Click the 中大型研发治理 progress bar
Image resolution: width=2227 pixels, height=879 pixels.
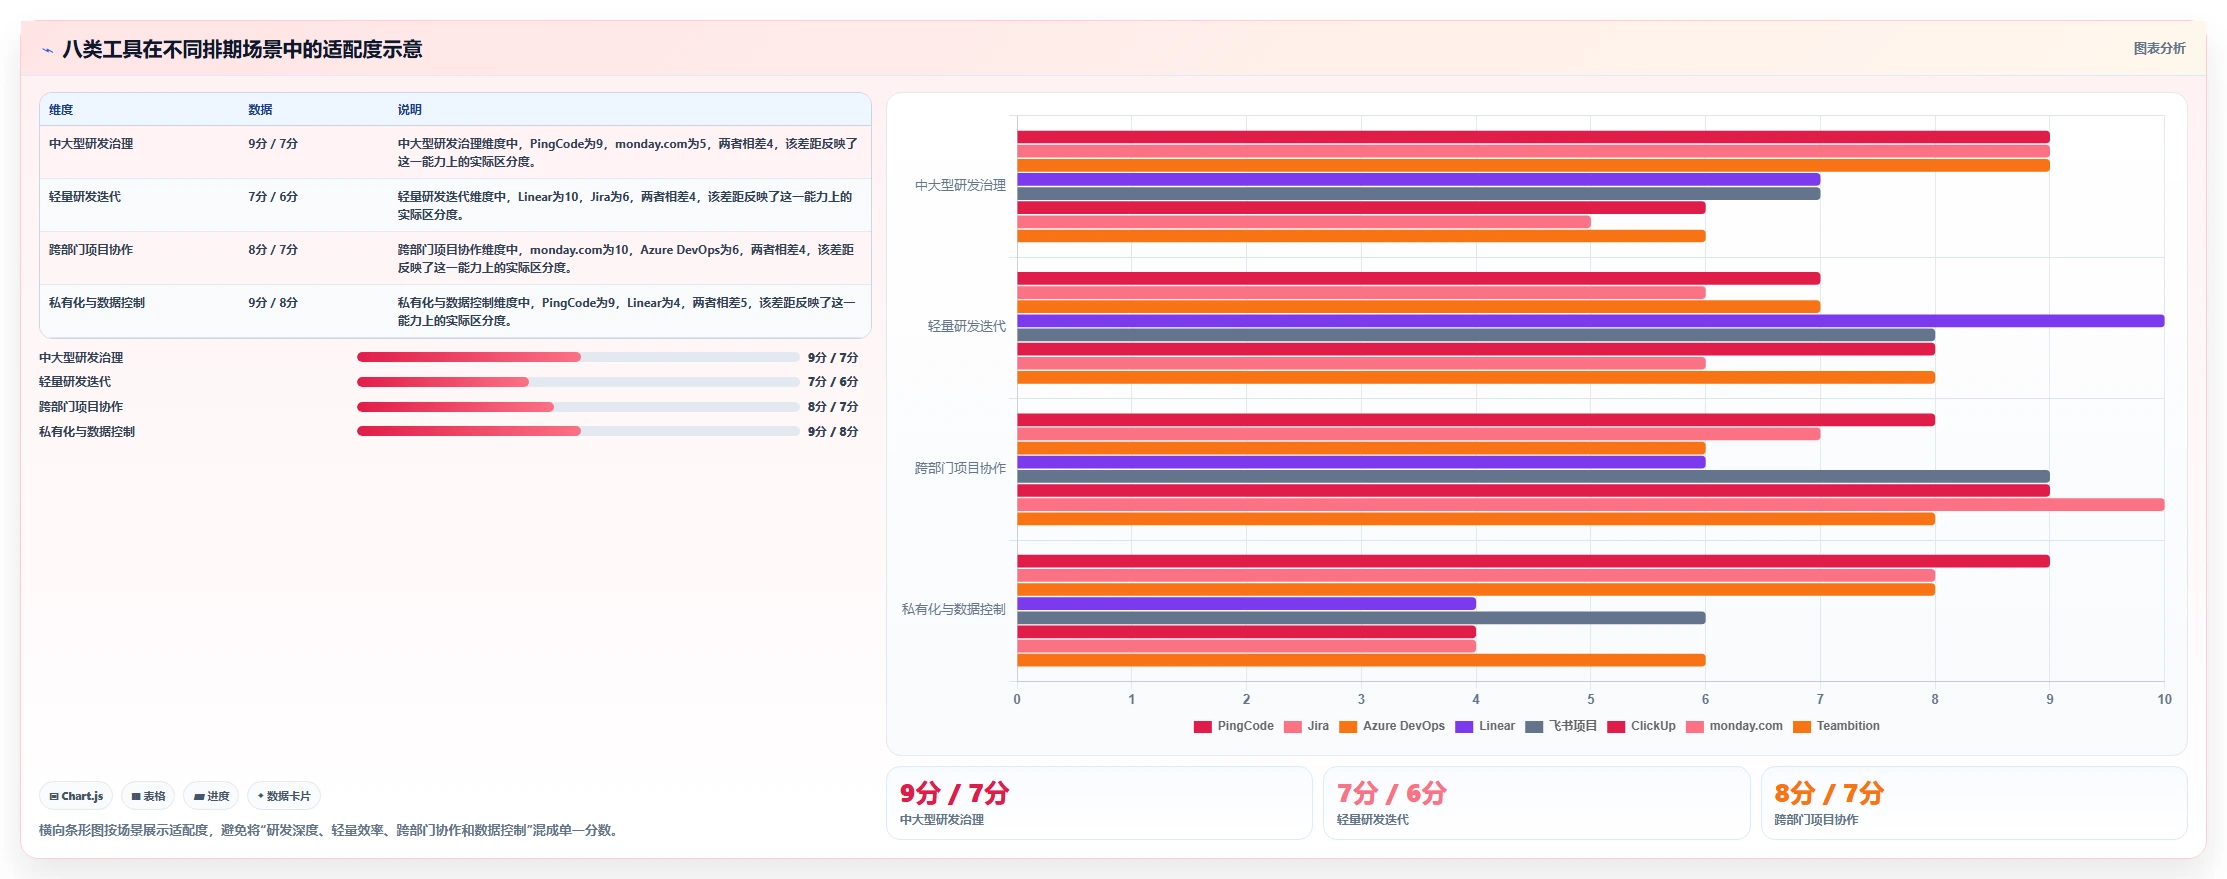click(578, 357)
